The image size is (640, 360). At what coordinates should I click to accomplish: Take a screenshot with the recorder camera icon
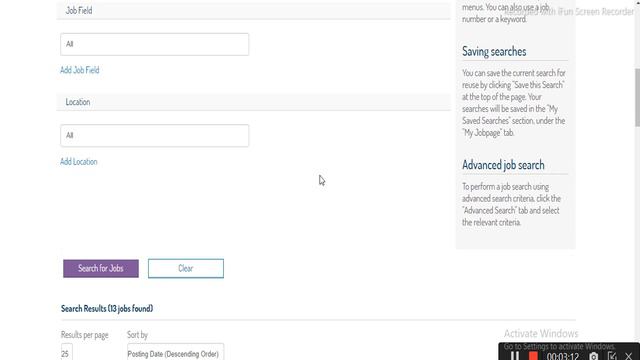[593, 356]
